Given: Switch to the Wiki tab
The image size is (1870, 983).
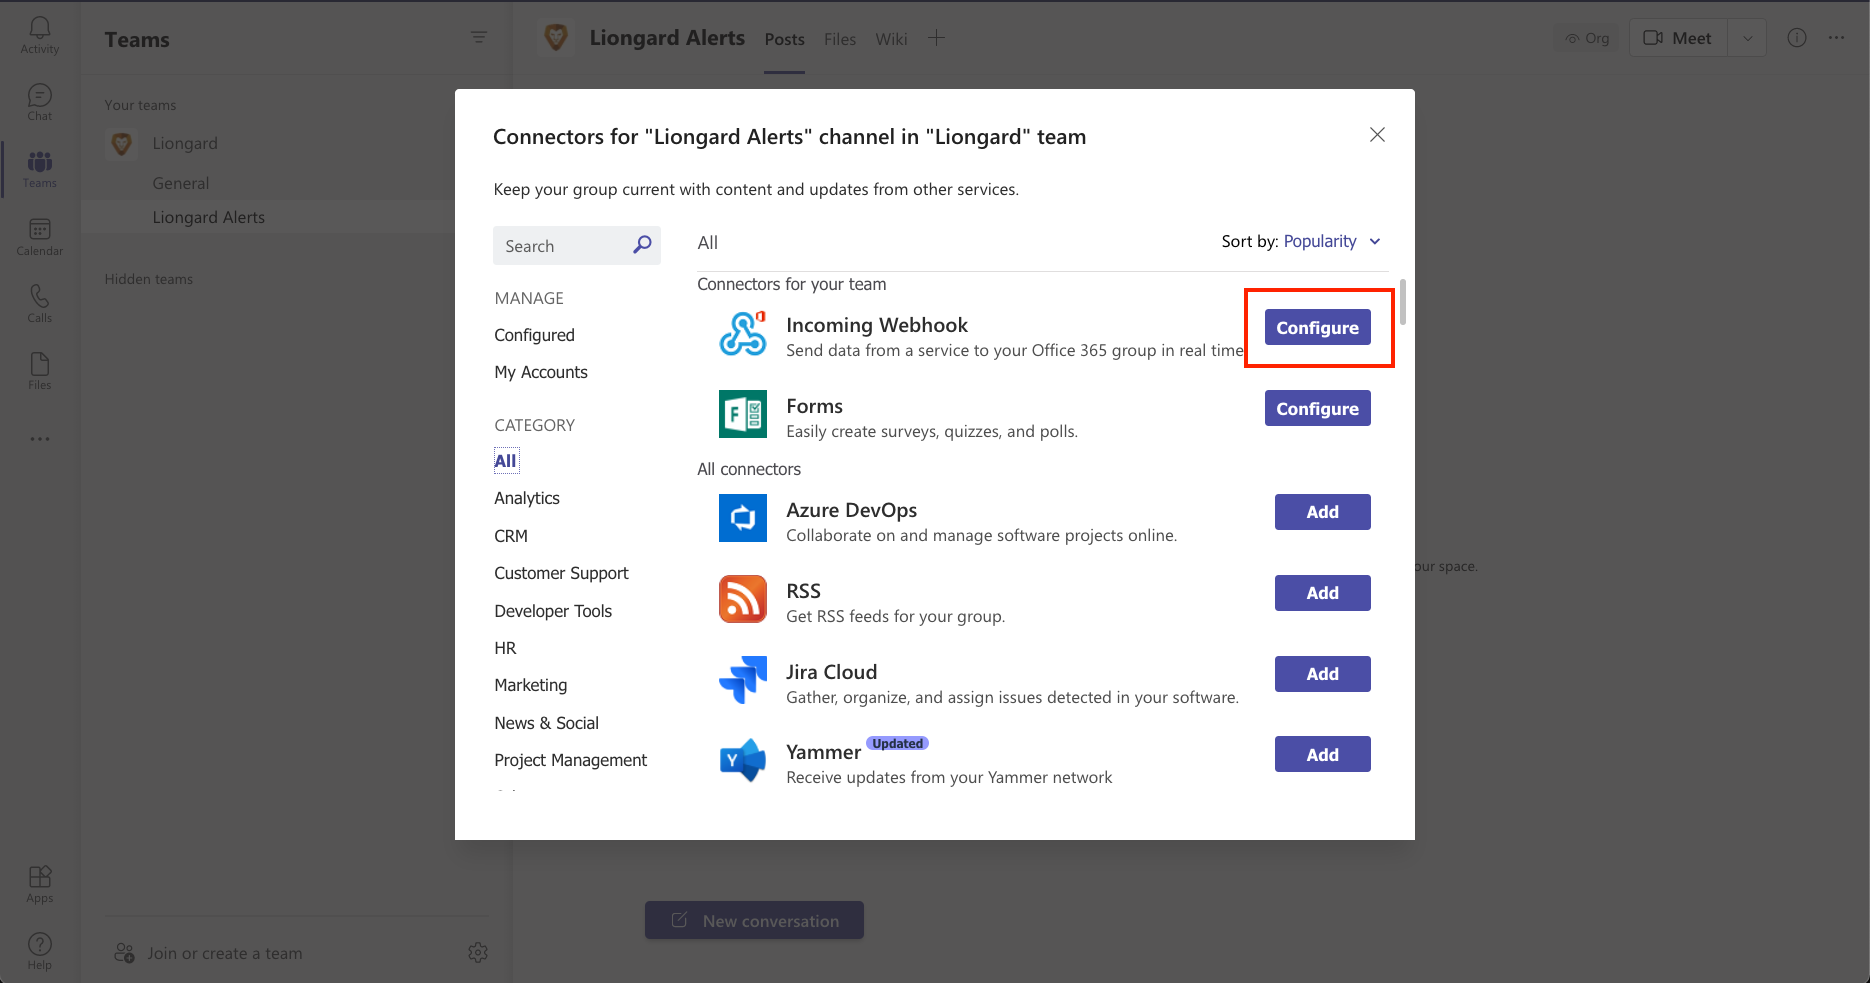Looking at the screenshot, I should pos(891,39).
